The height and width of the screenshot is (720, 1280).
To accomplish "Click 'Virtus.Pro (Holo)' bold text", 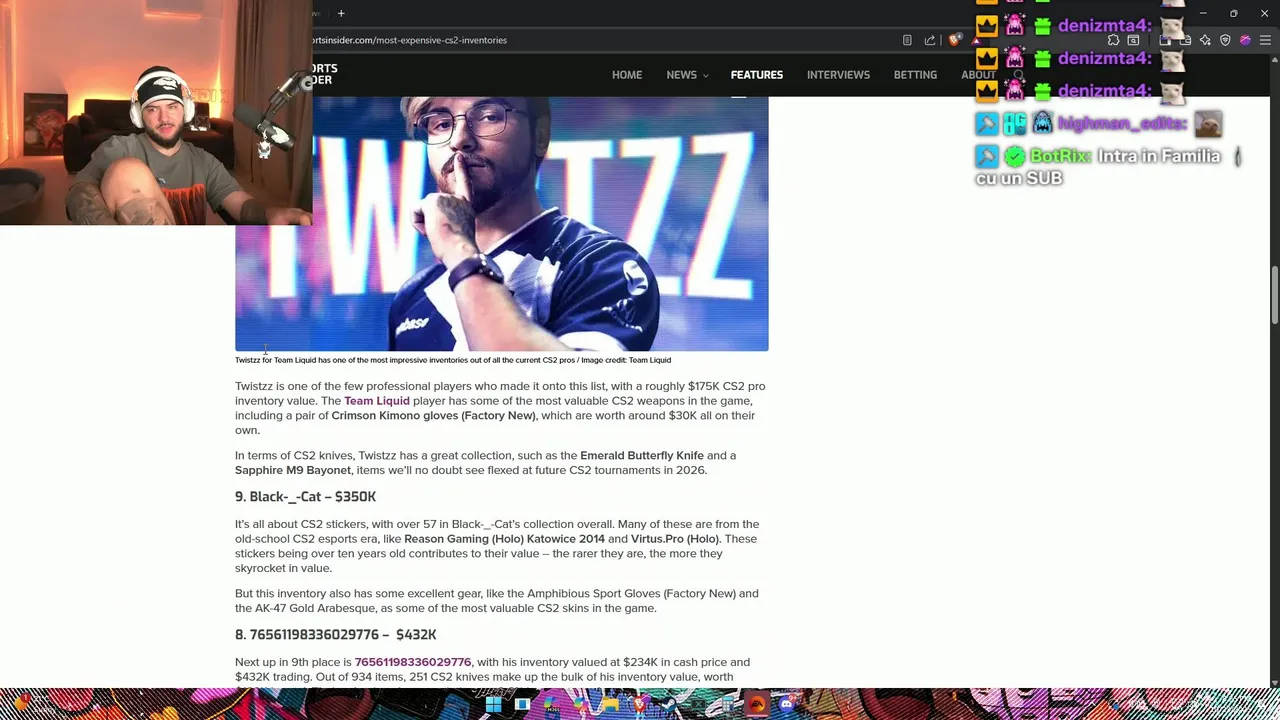I will click(x=675, y=539).
